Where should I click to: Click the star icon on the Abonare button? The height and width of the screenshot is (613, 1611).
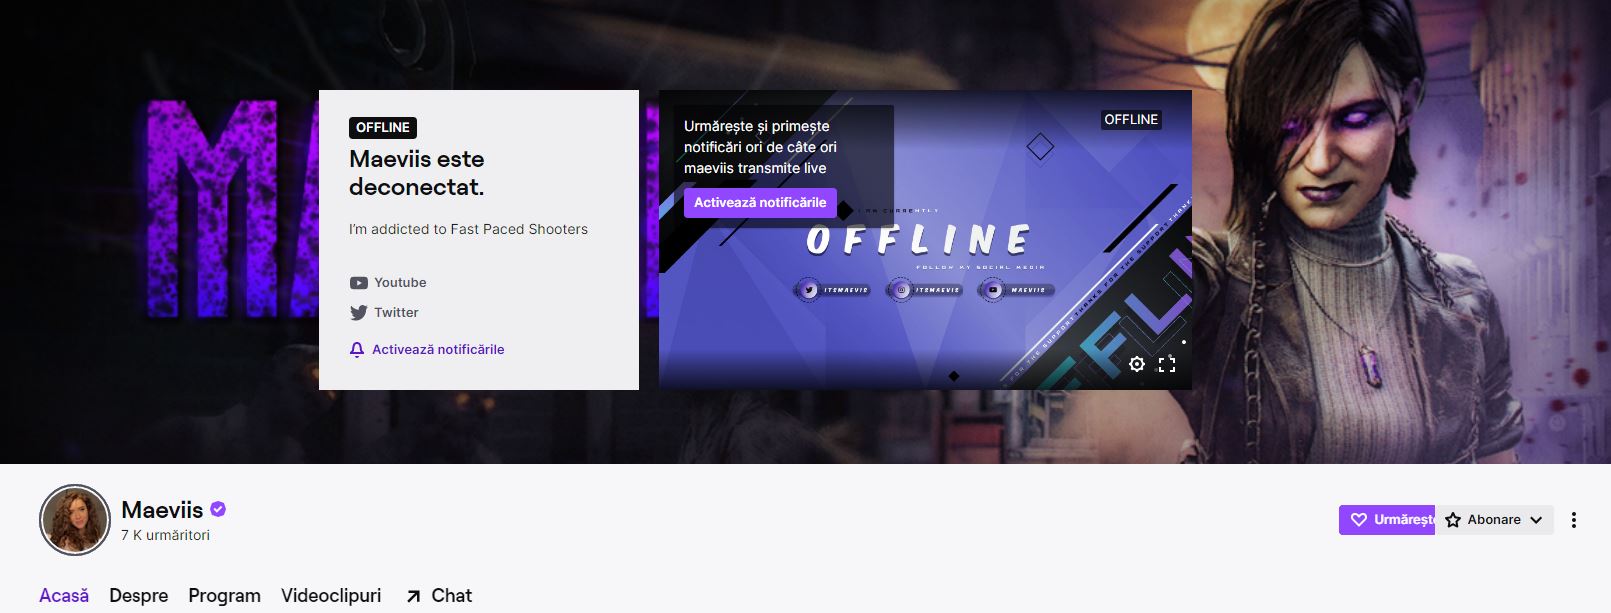pos(1453,520)
